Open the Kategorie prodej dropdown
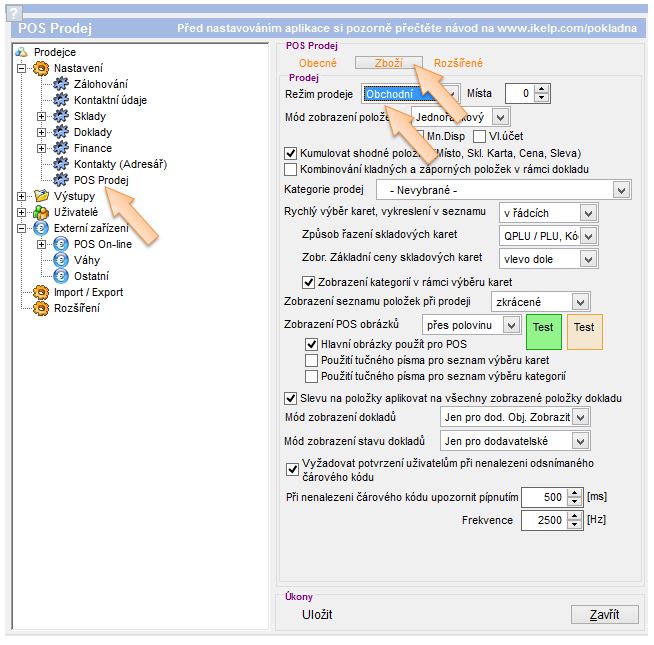654x645 pixels. pyautogui.click(x=621, y=190)
